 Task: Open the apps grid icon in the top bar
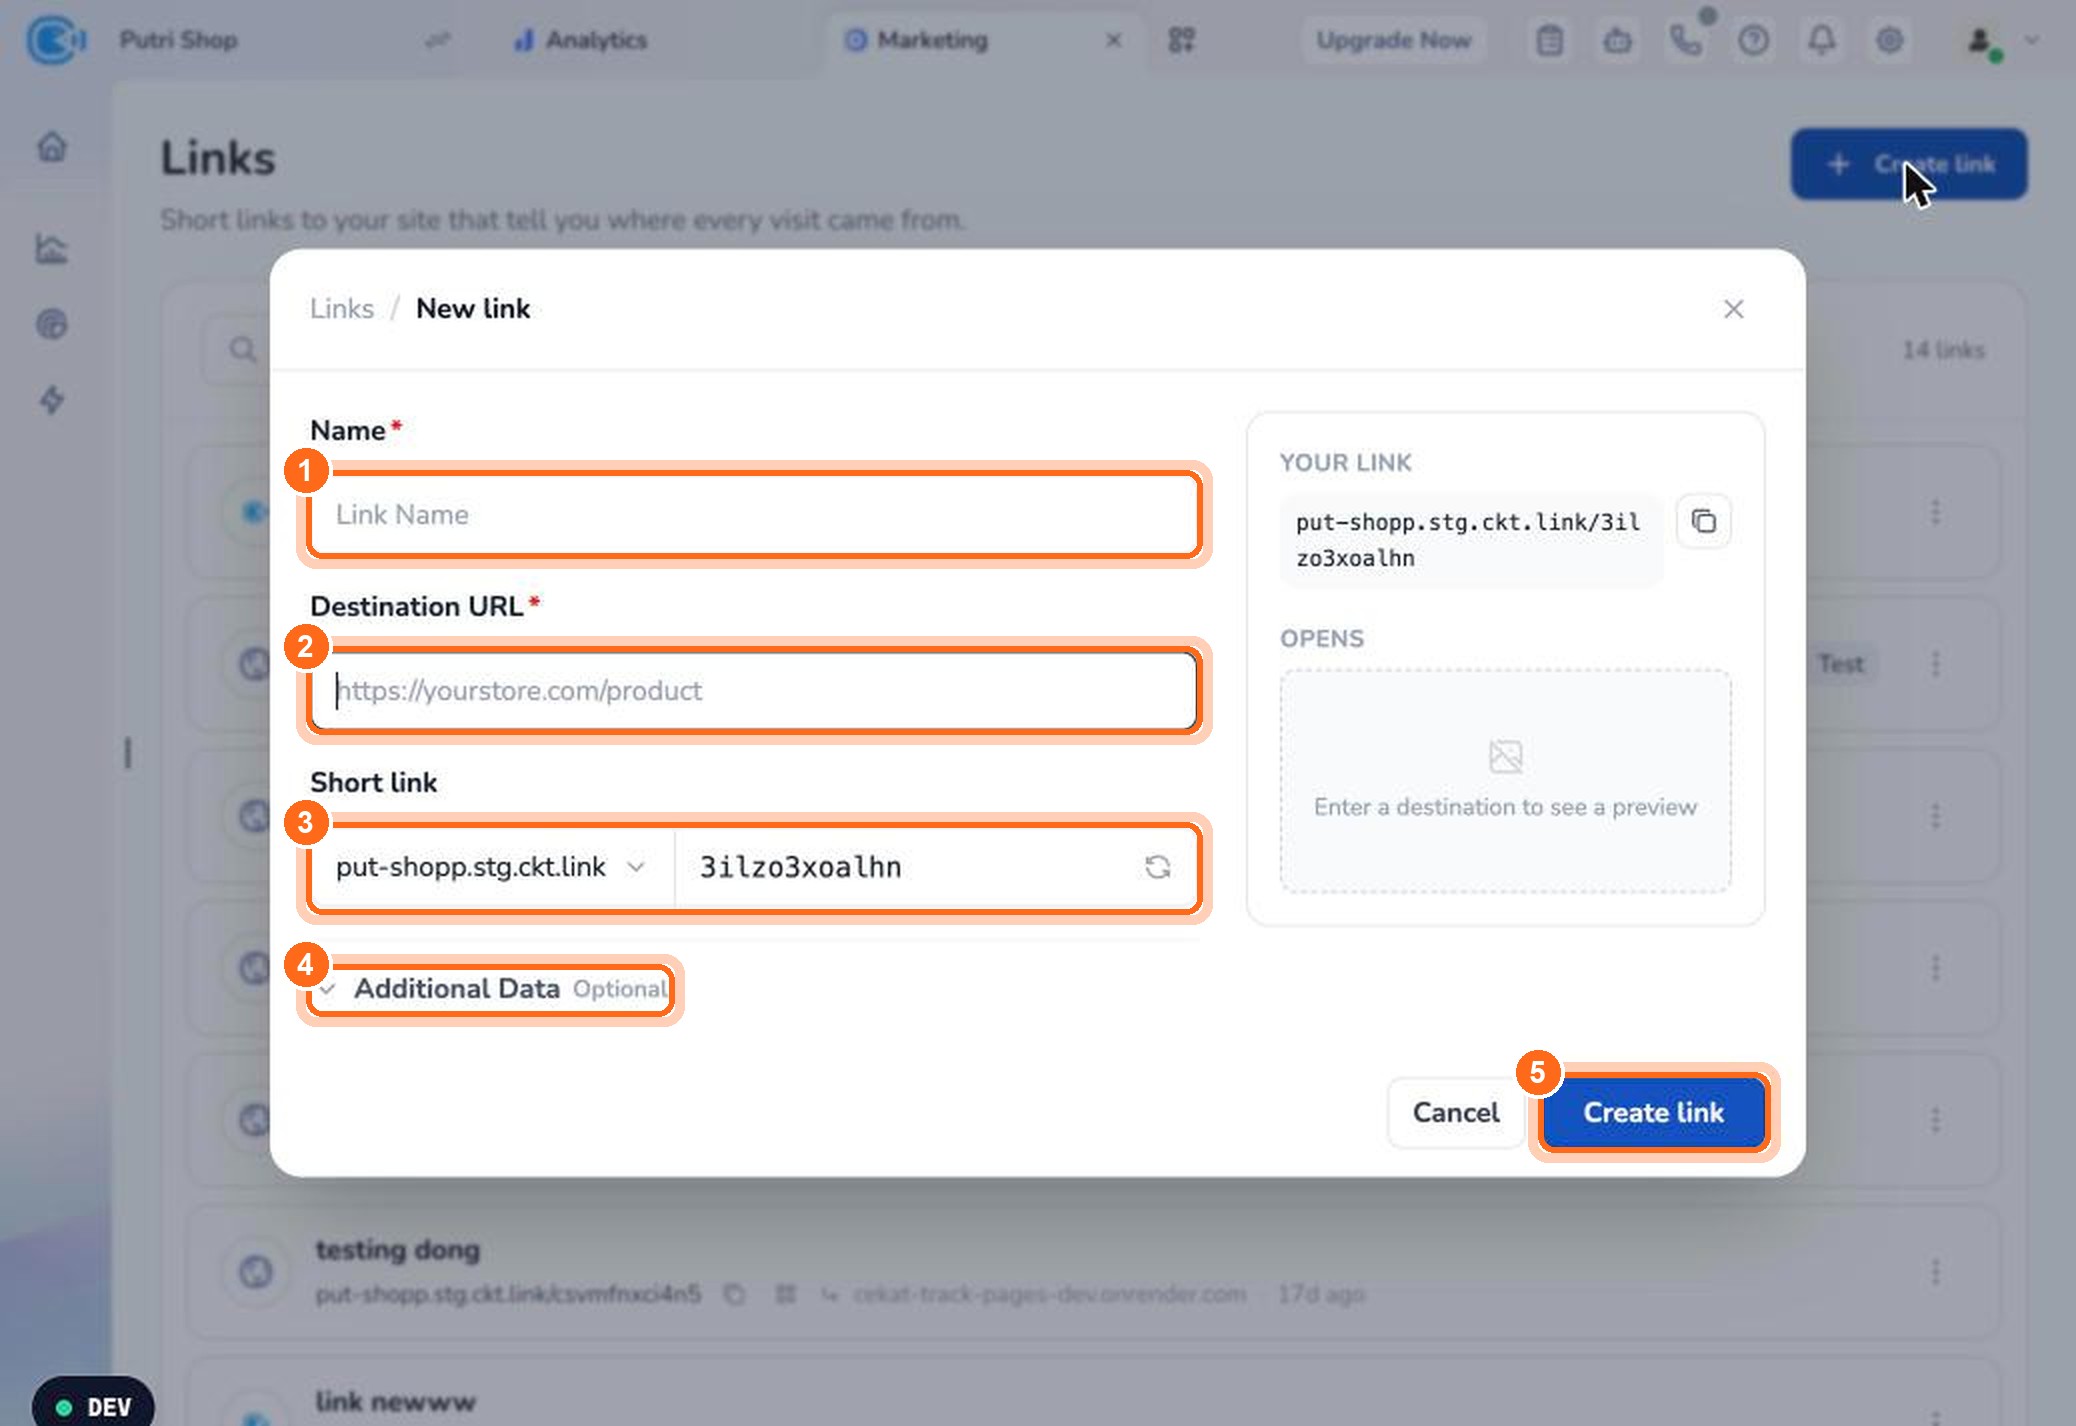click(x=1182, y=40)
